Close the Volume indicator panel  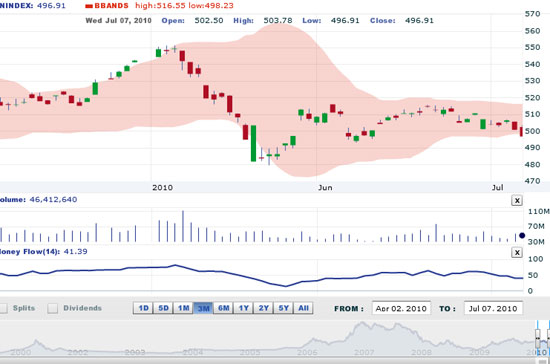517,201
